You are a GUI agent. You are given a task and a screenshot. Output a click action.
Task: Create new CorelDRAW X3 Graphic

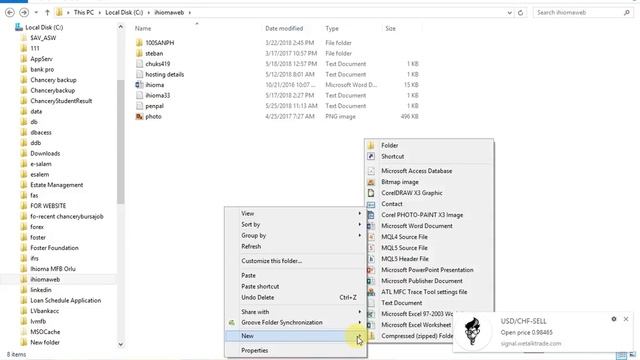pyautogui.click(x=429, y=193)
